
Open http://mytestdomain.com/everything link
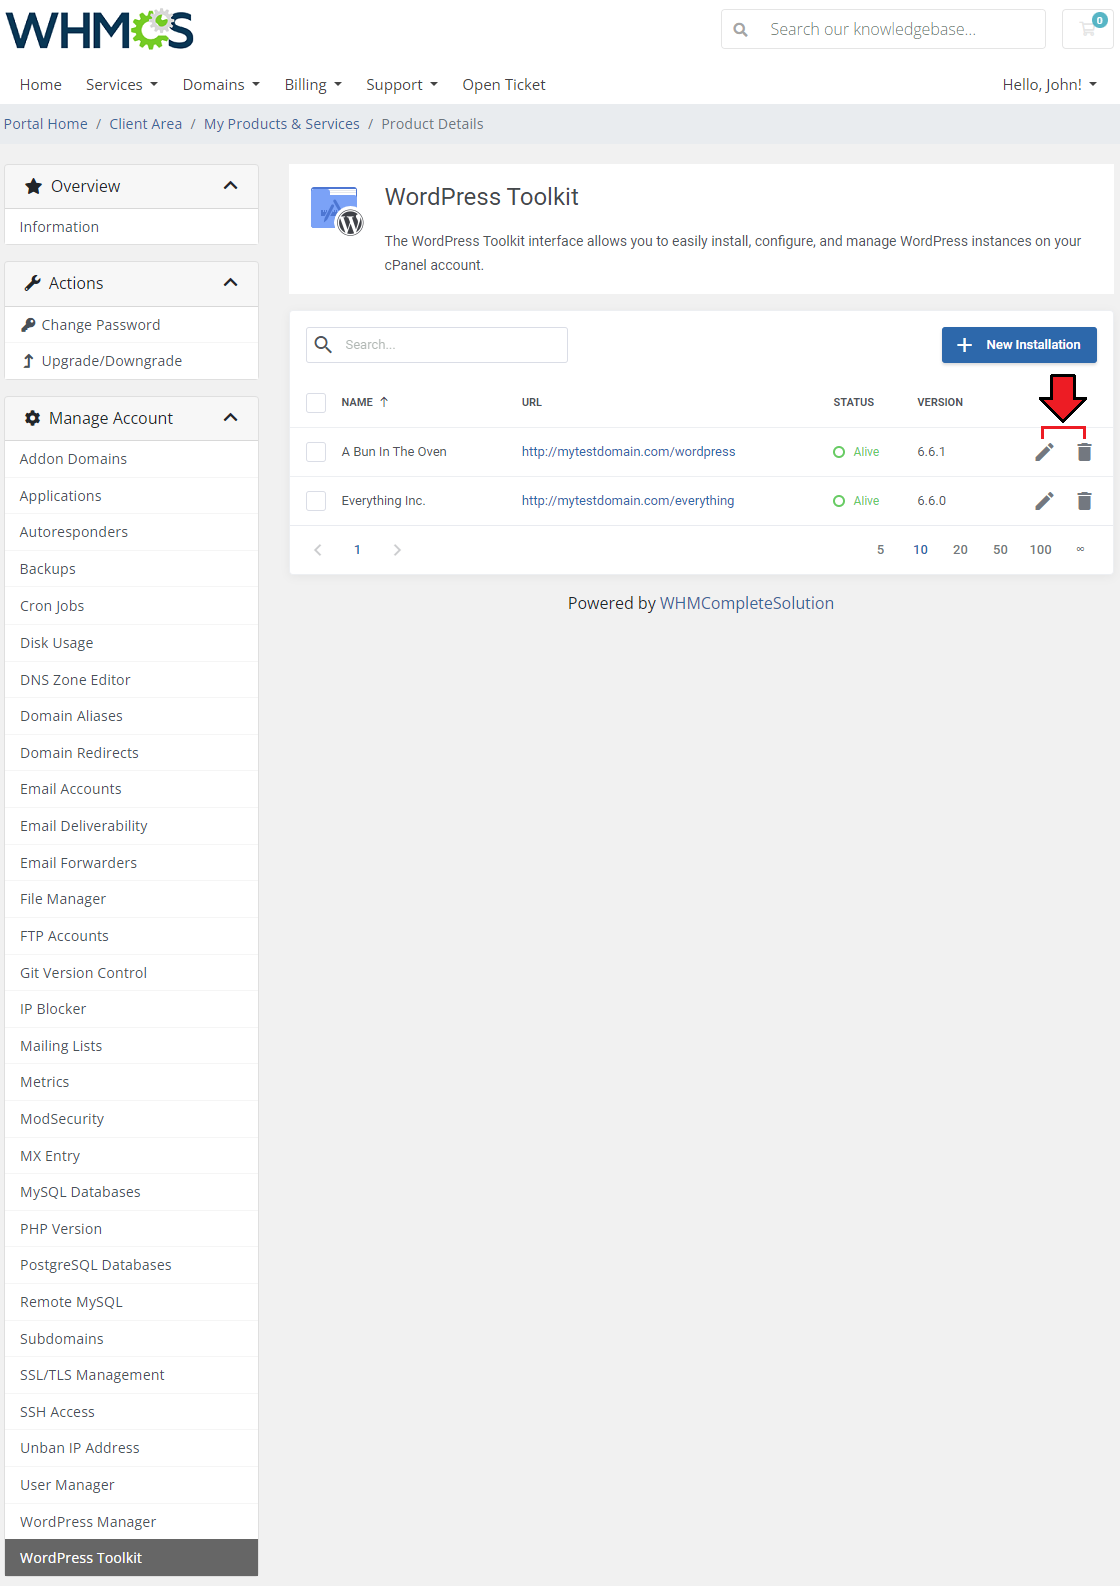pyautogui.click(x=628, y=501)
